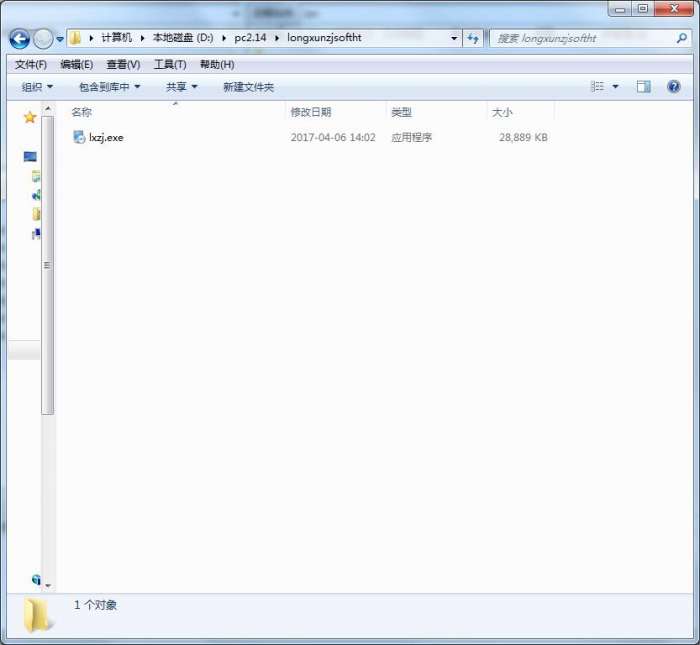Click the 新建文件夹 (New folder) button

coord(248,87)
